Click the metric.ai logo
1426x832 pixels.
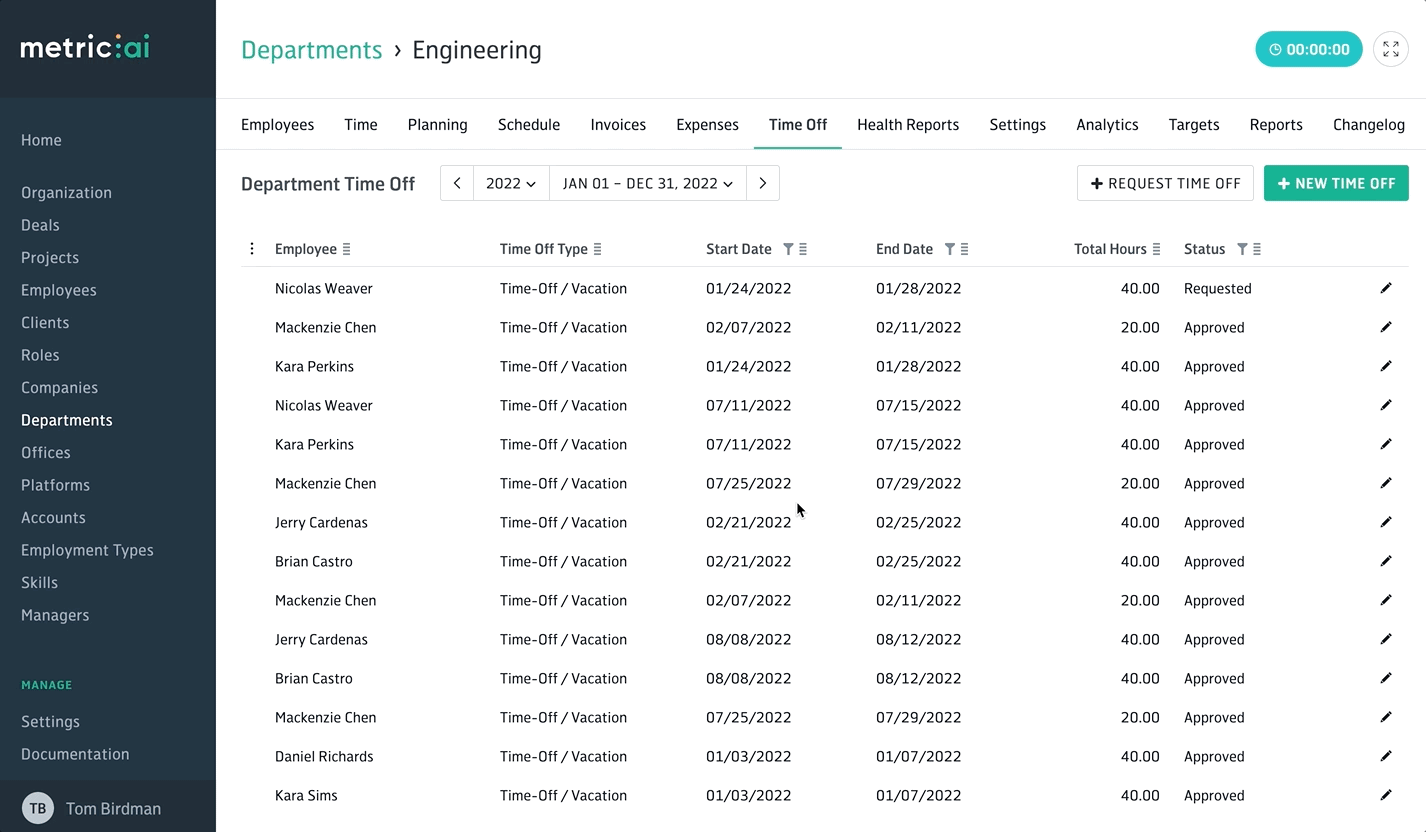click(85, 47)
